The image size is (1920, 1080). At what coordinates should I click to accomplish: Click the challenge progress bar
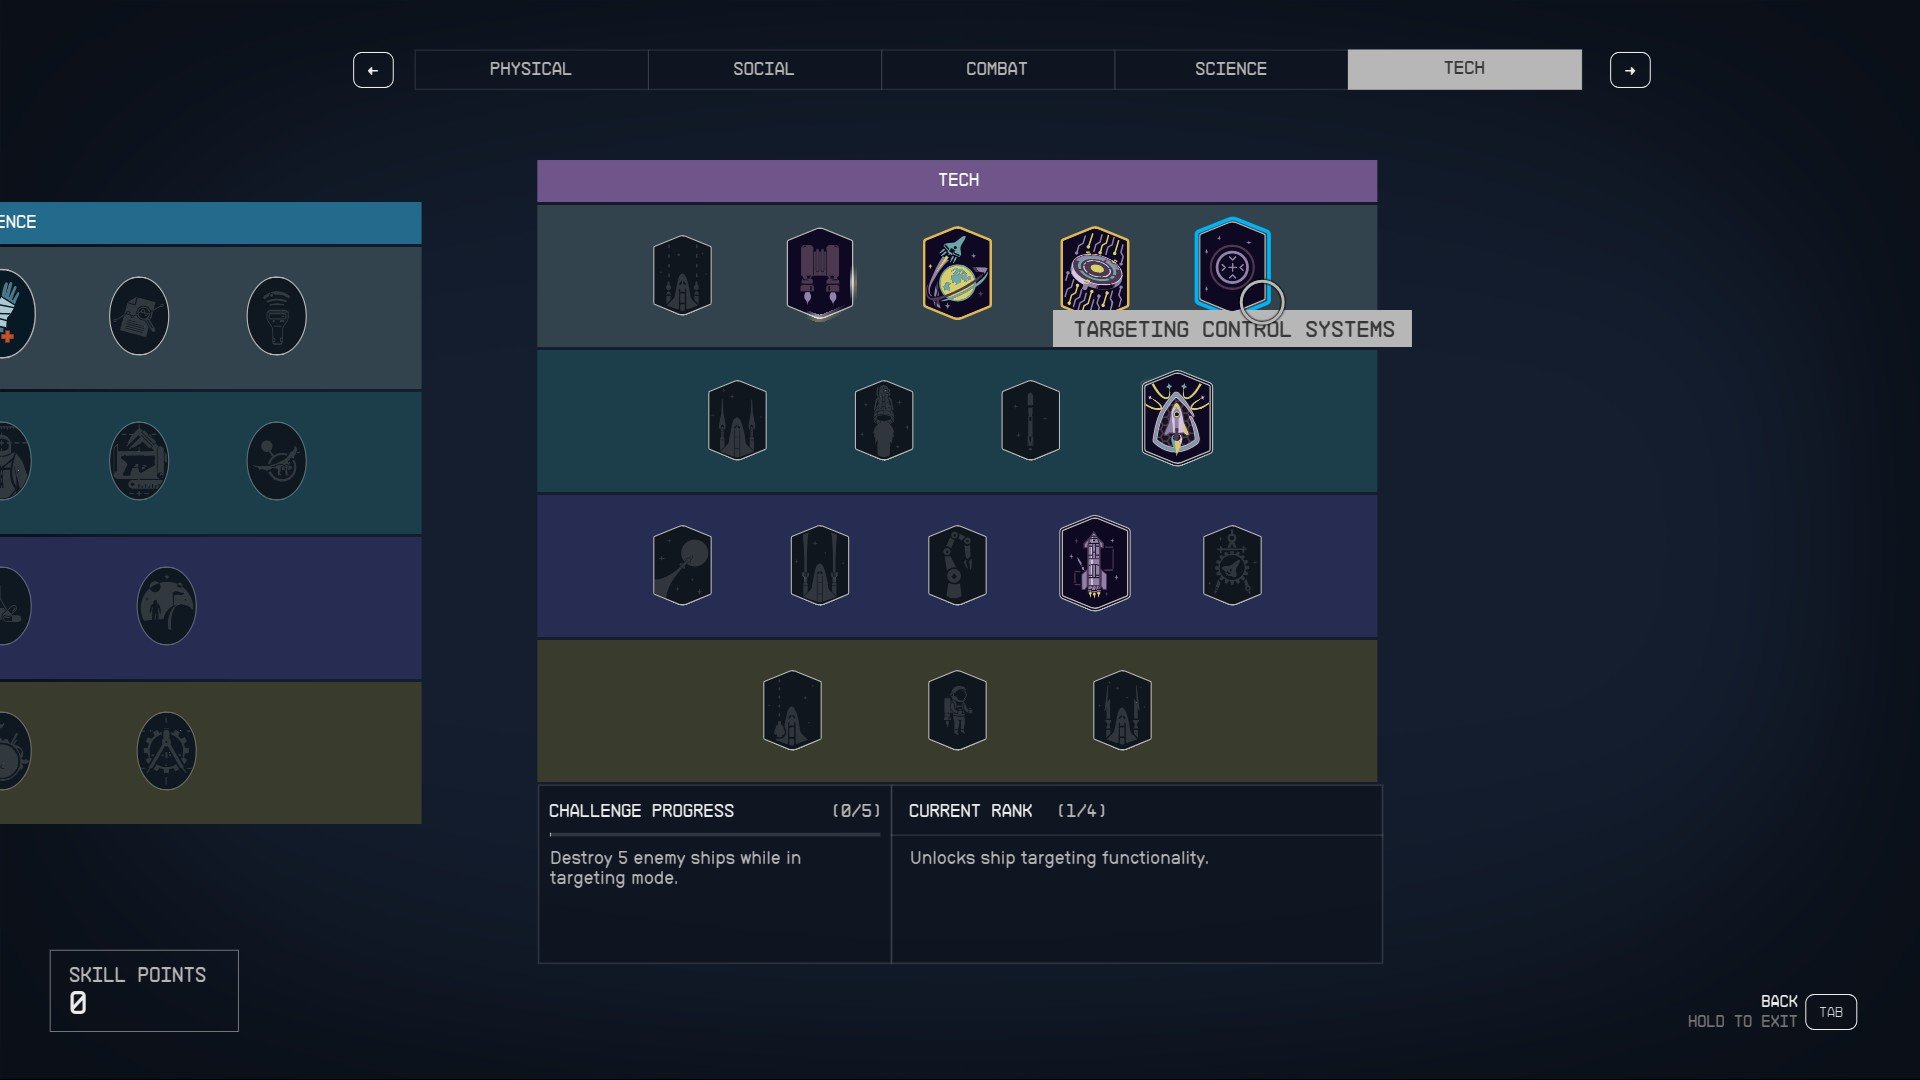click(714, 834)
